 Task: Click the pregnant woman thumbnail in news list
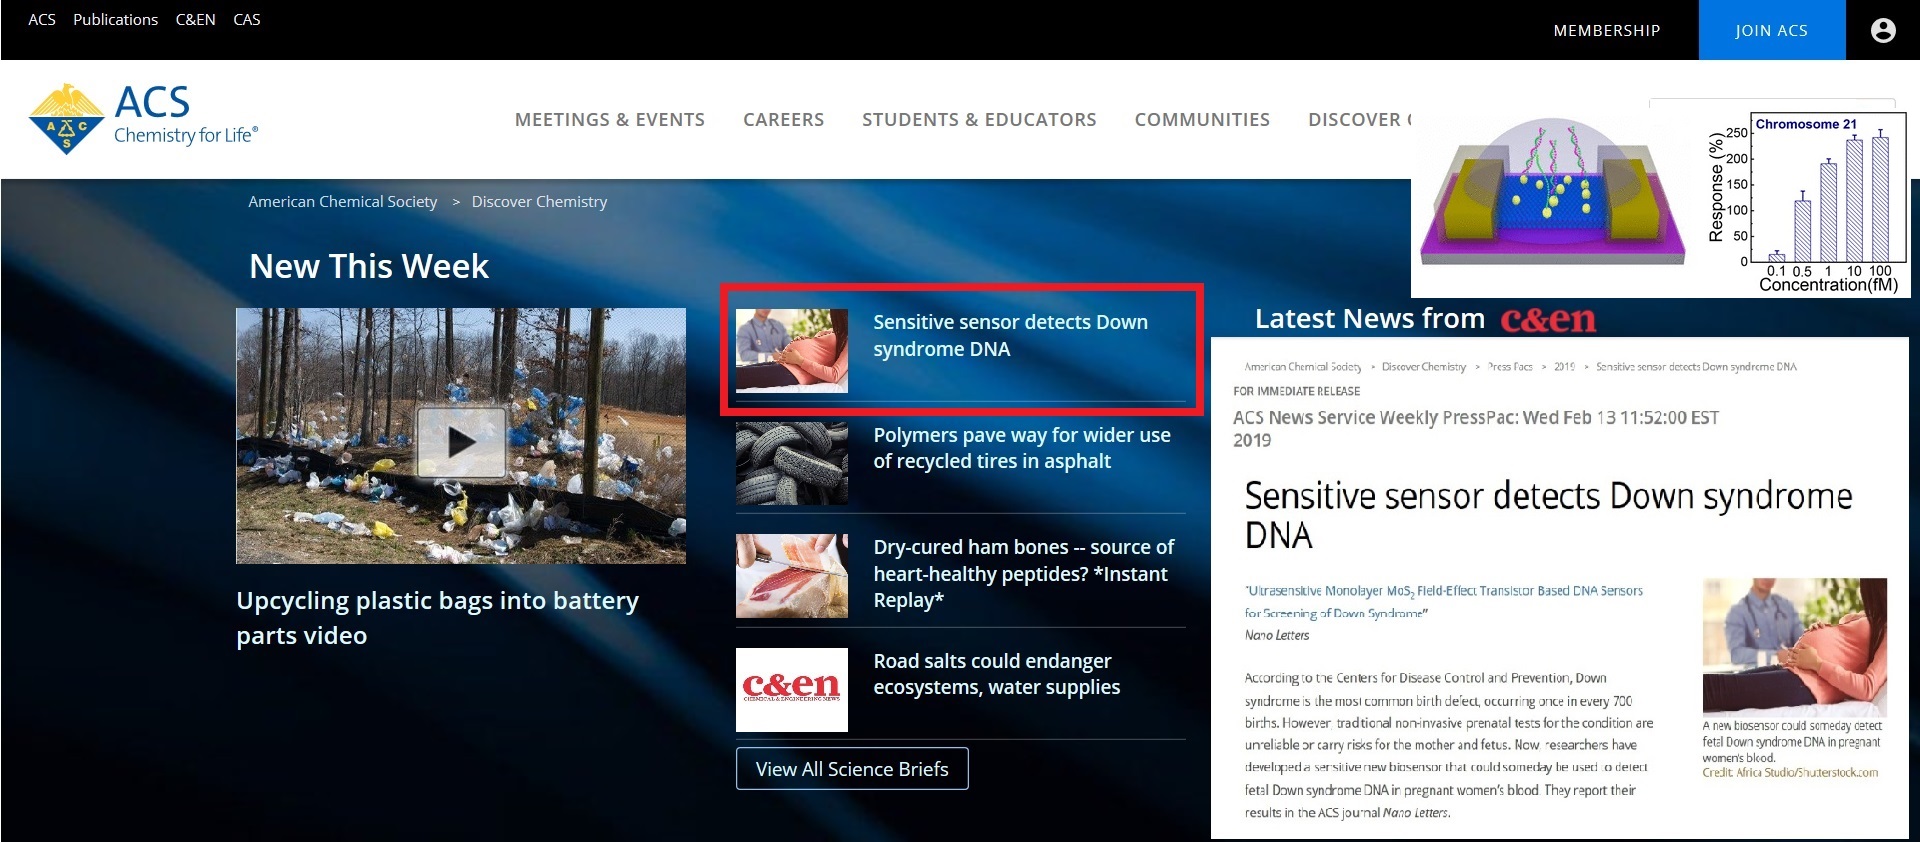coord(791,350)
